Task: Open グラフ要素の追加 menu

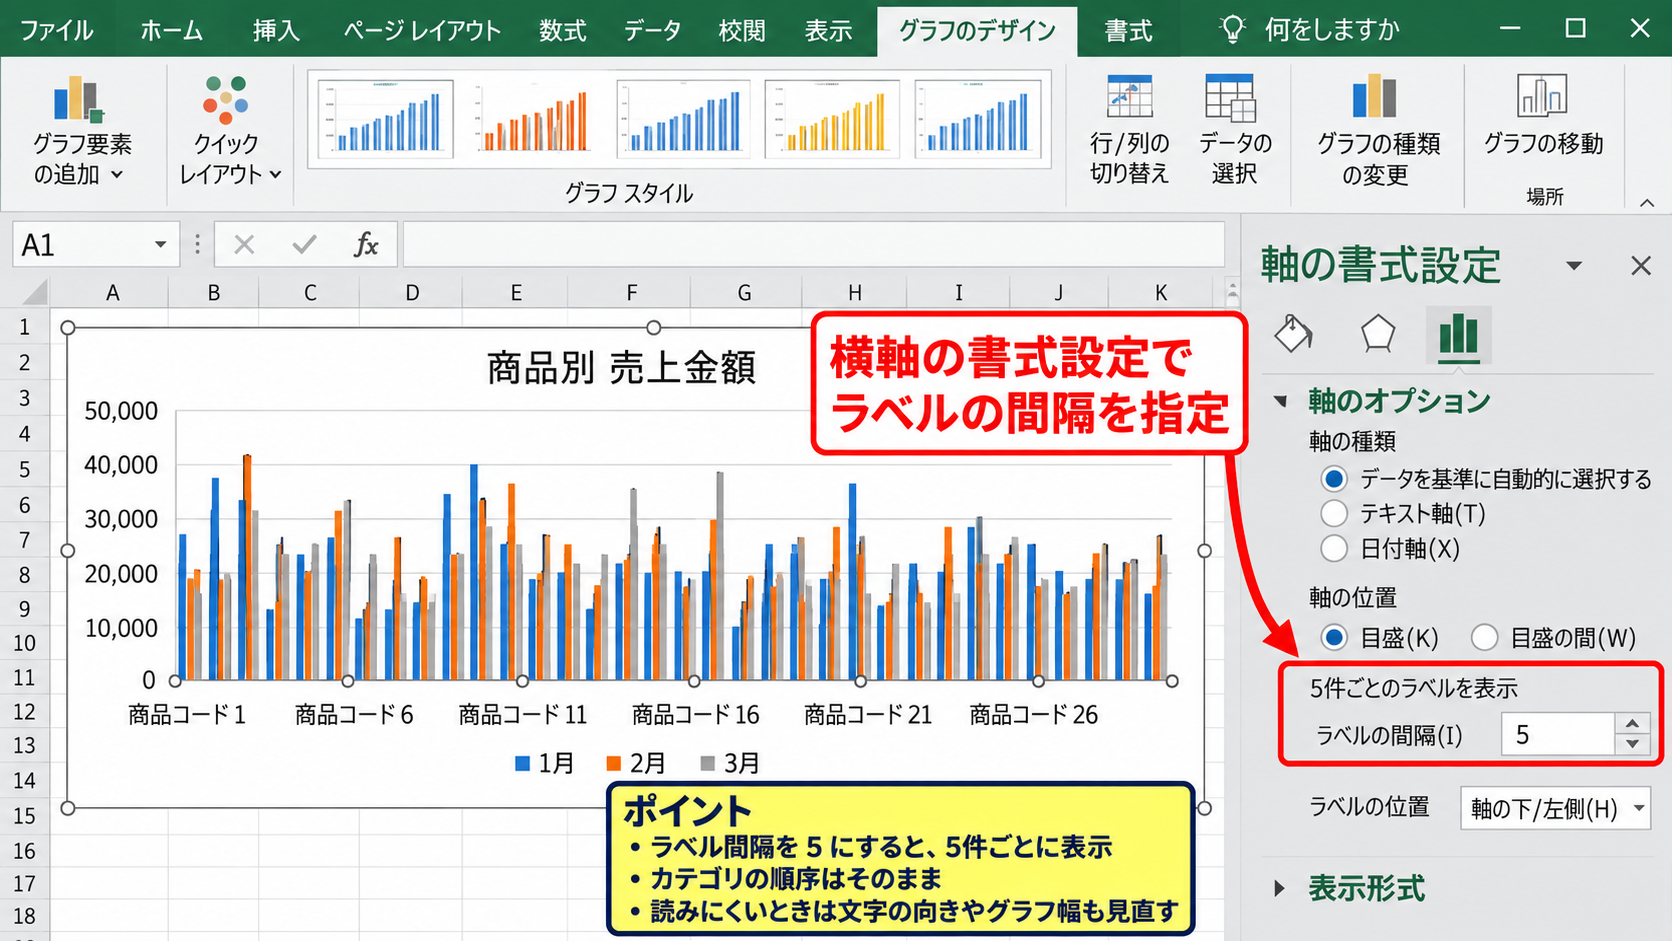Action: [81, 131]
